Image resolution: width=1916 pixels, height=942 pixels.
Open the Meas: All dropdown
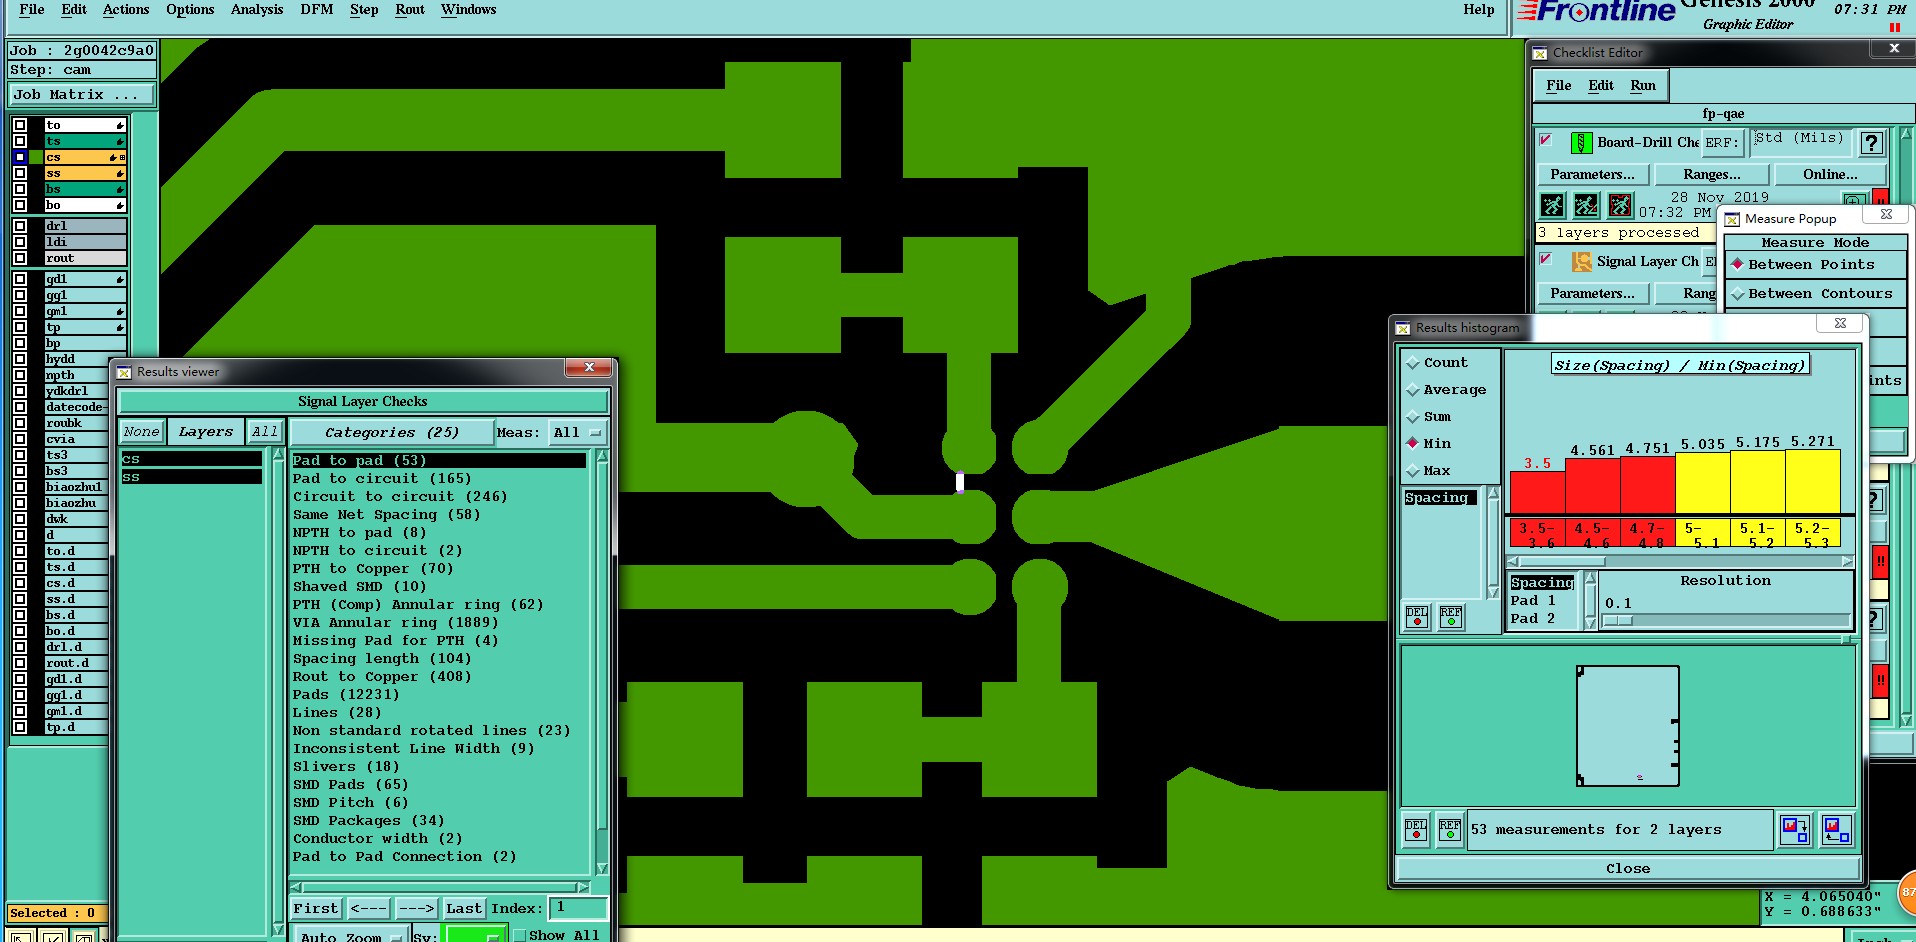point(577,433)
